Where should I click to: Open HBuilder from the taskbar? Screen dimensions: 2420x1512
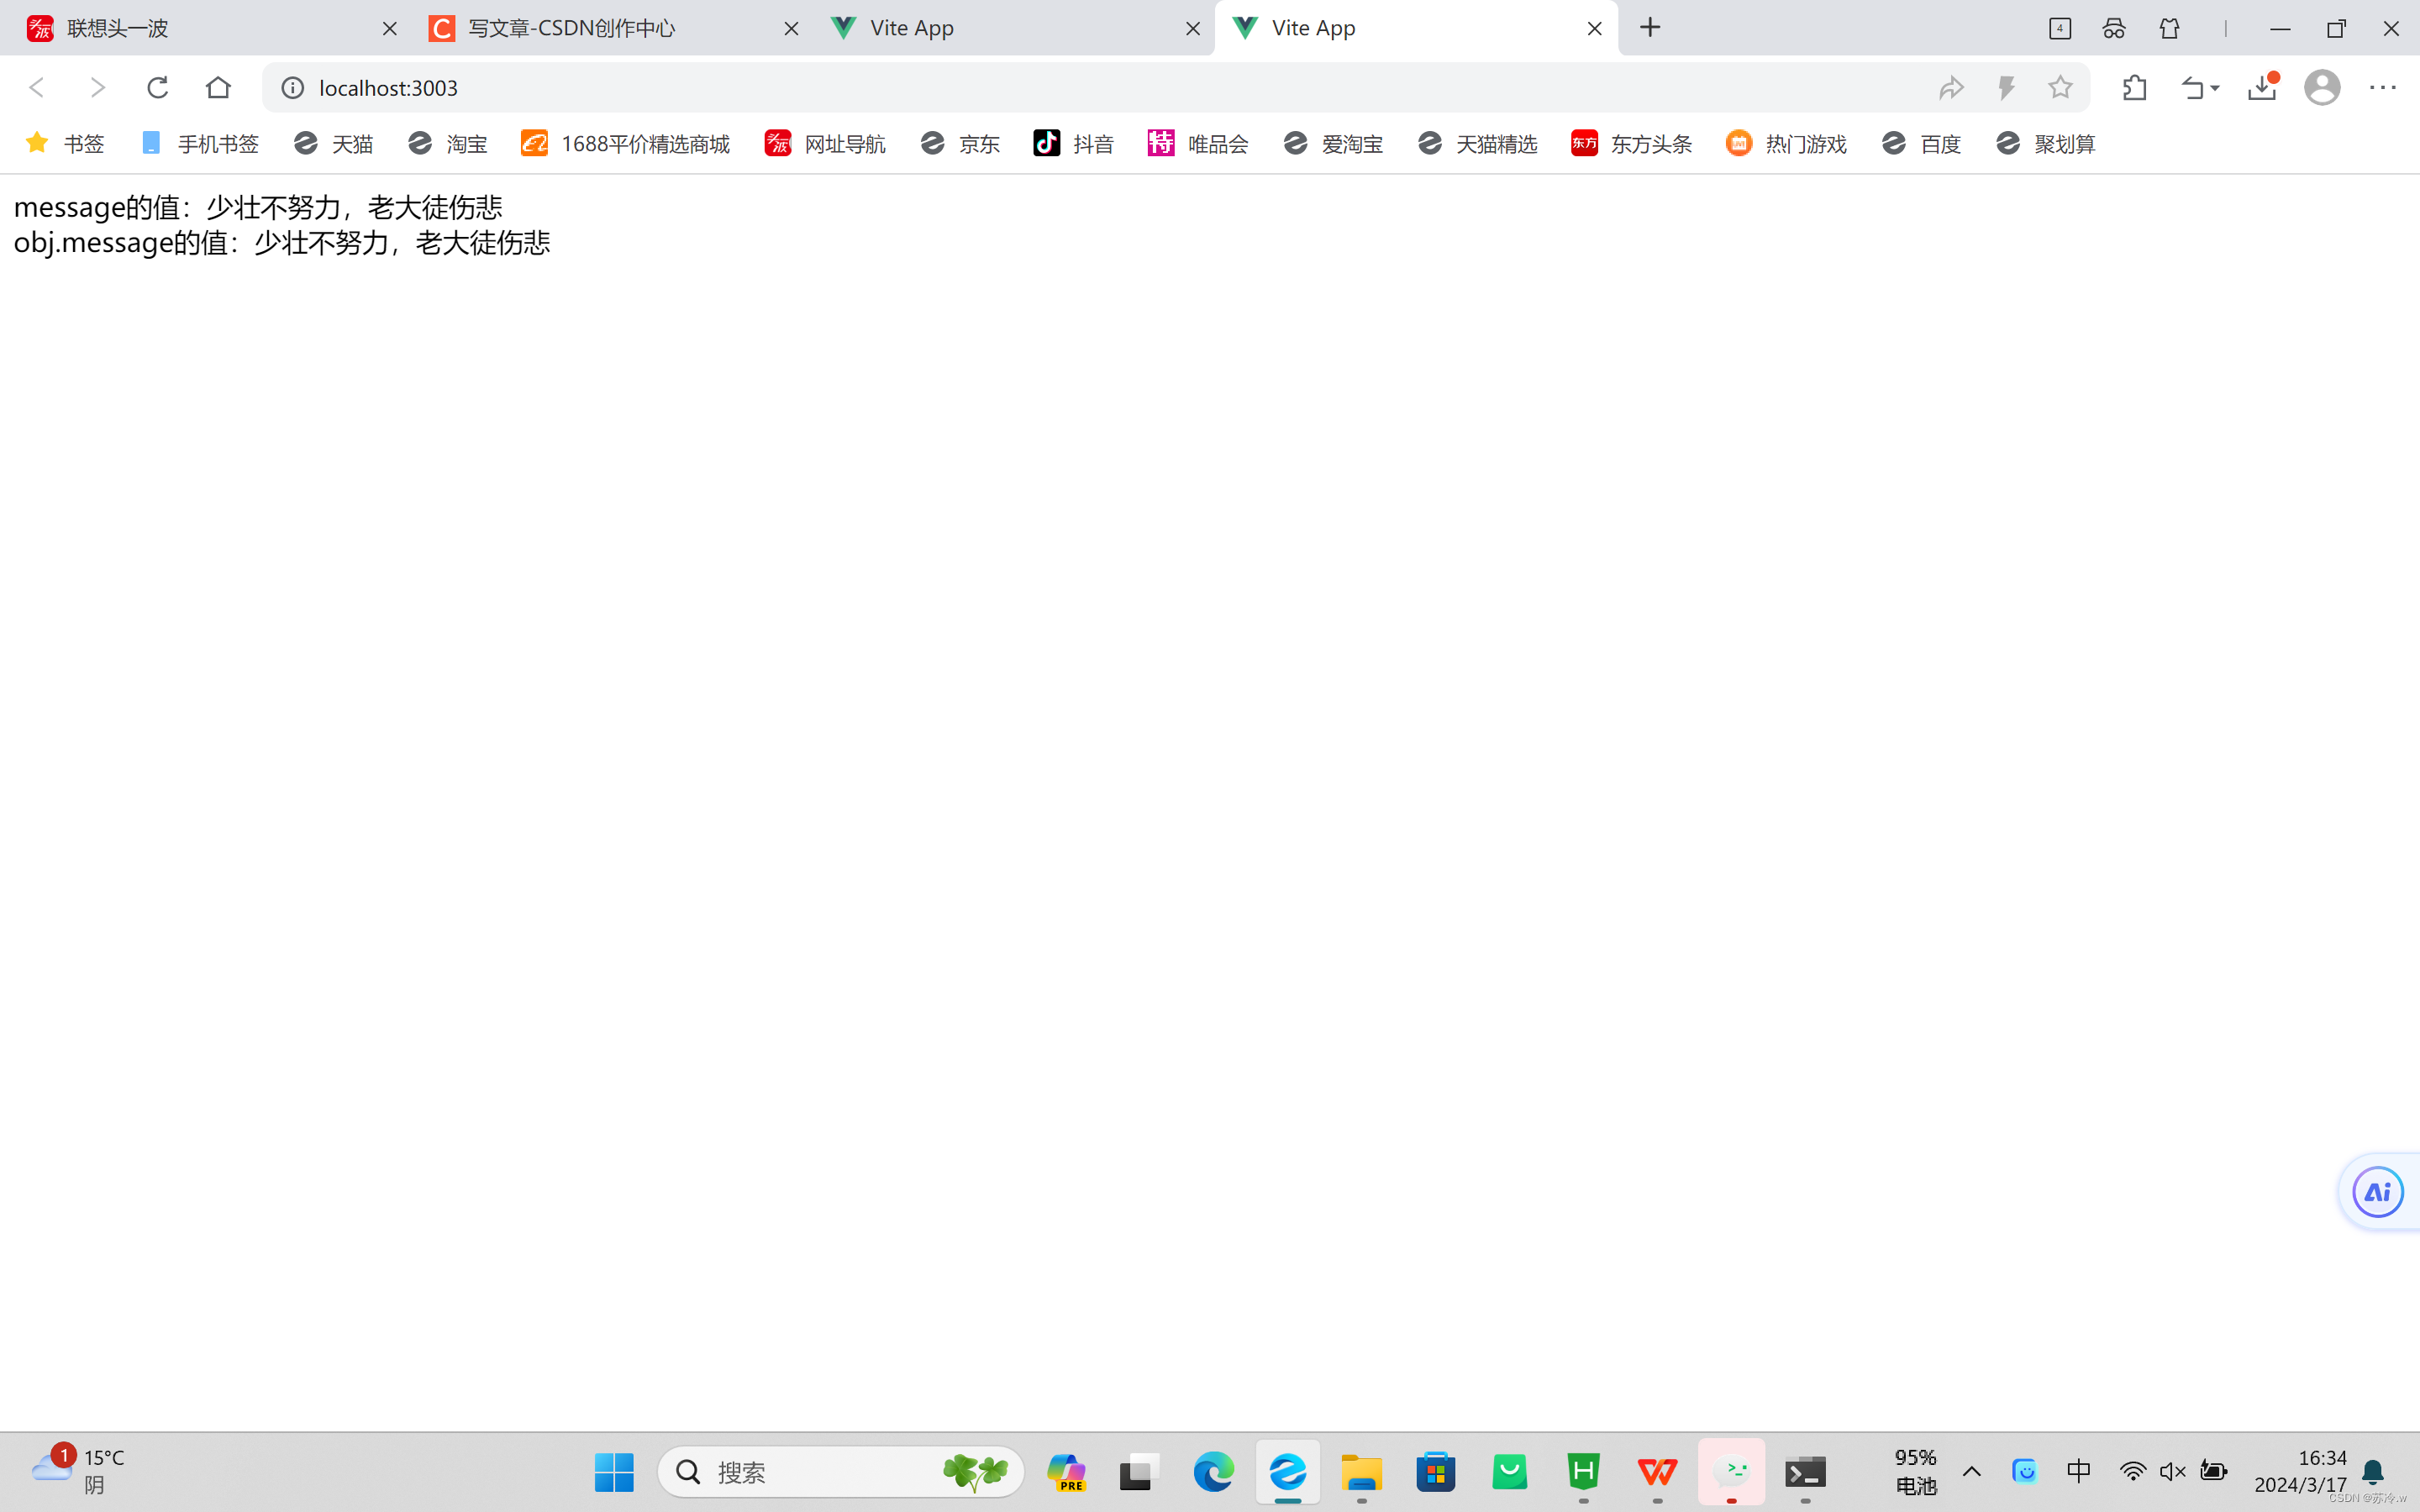pyautogui.click(x=1583, y=1472)
